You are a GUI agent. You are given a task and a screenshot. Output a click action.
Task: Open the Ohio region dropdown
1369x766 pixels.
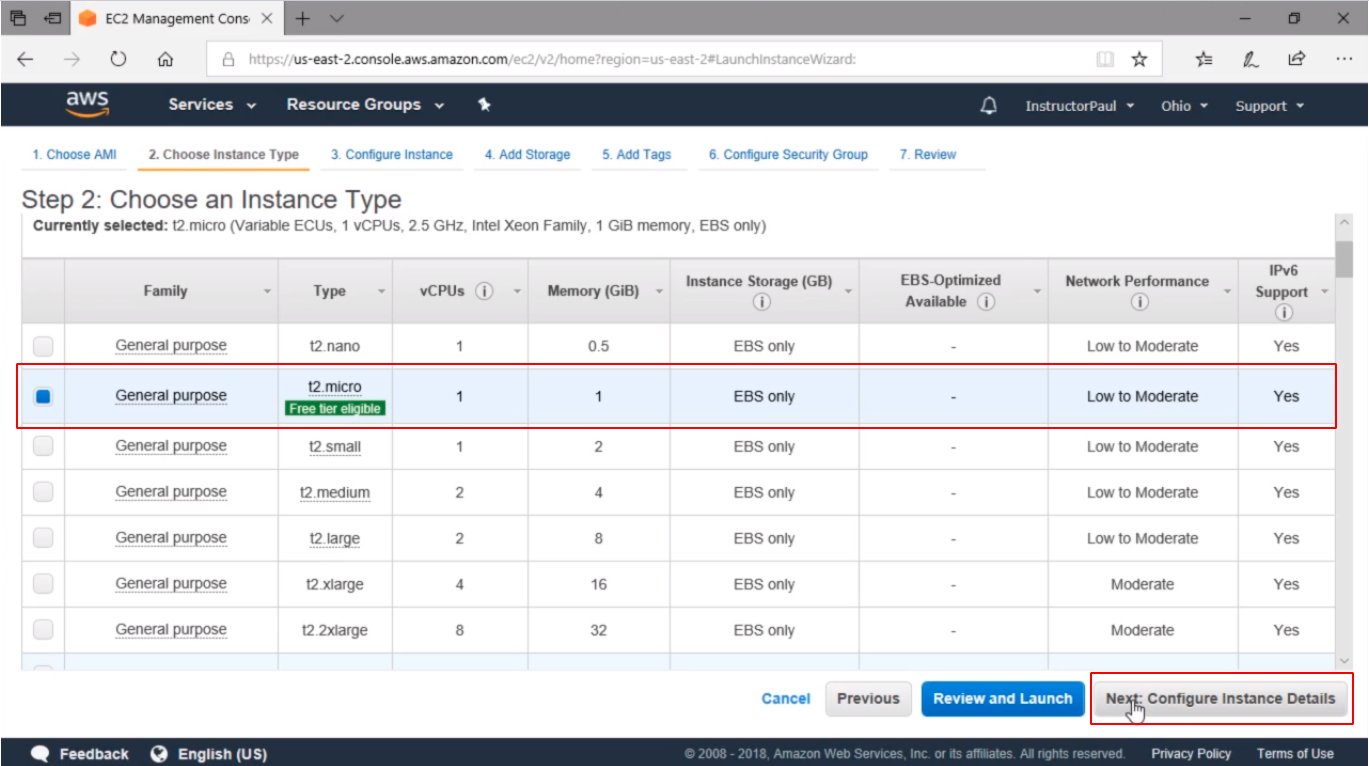(x=1185, y=106)
